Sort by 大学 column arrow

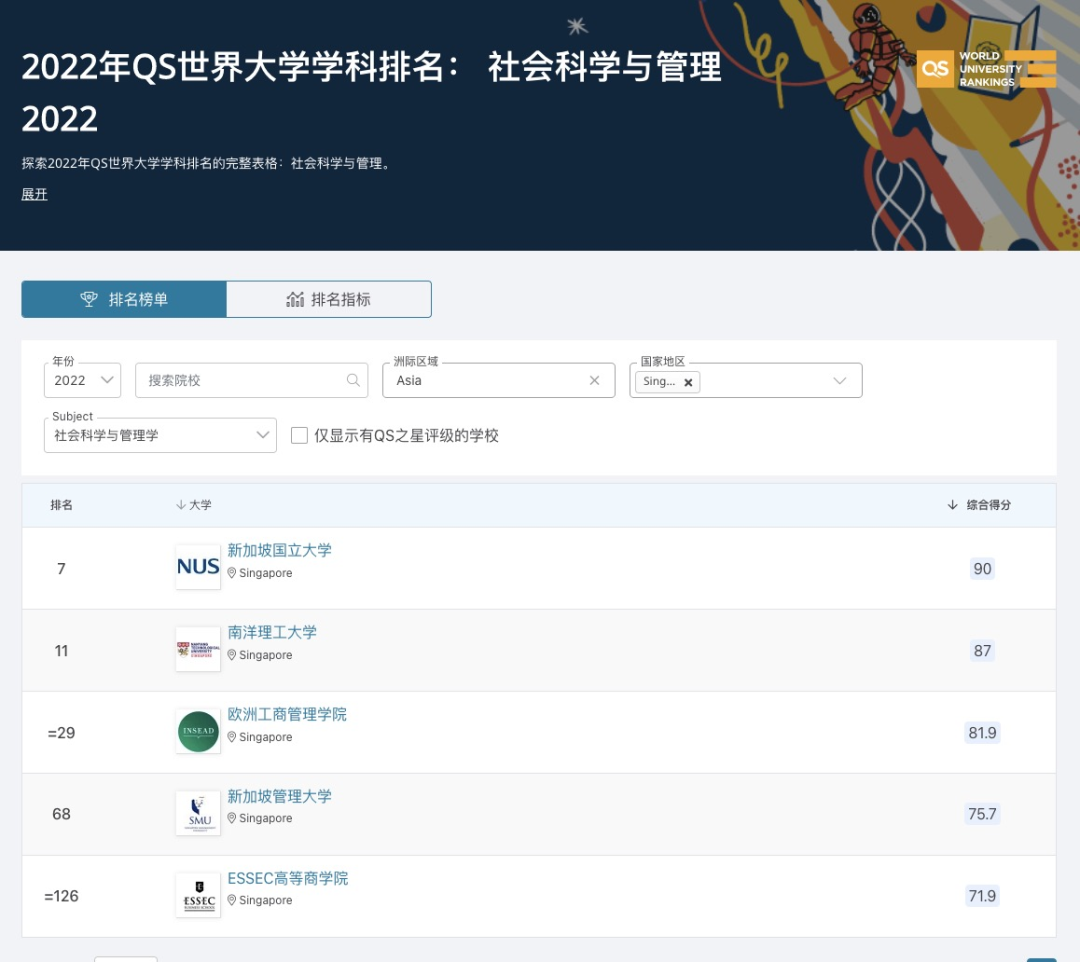point(180,505)
